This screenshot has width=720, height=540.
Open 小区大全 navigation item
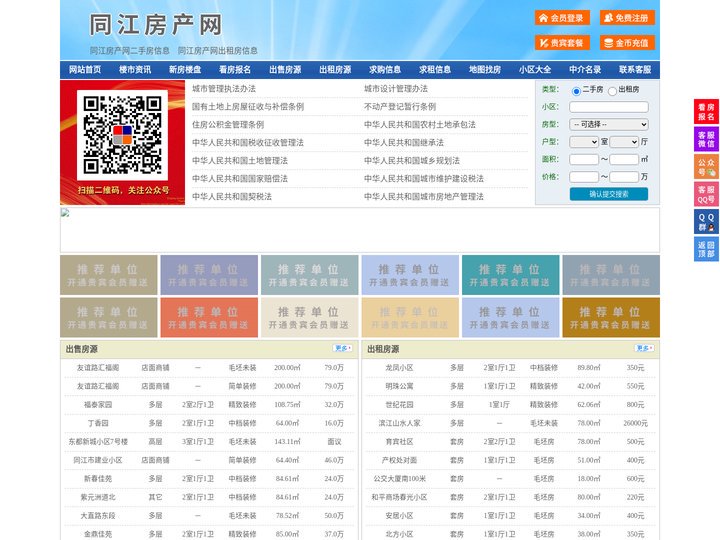click(535, 70)
